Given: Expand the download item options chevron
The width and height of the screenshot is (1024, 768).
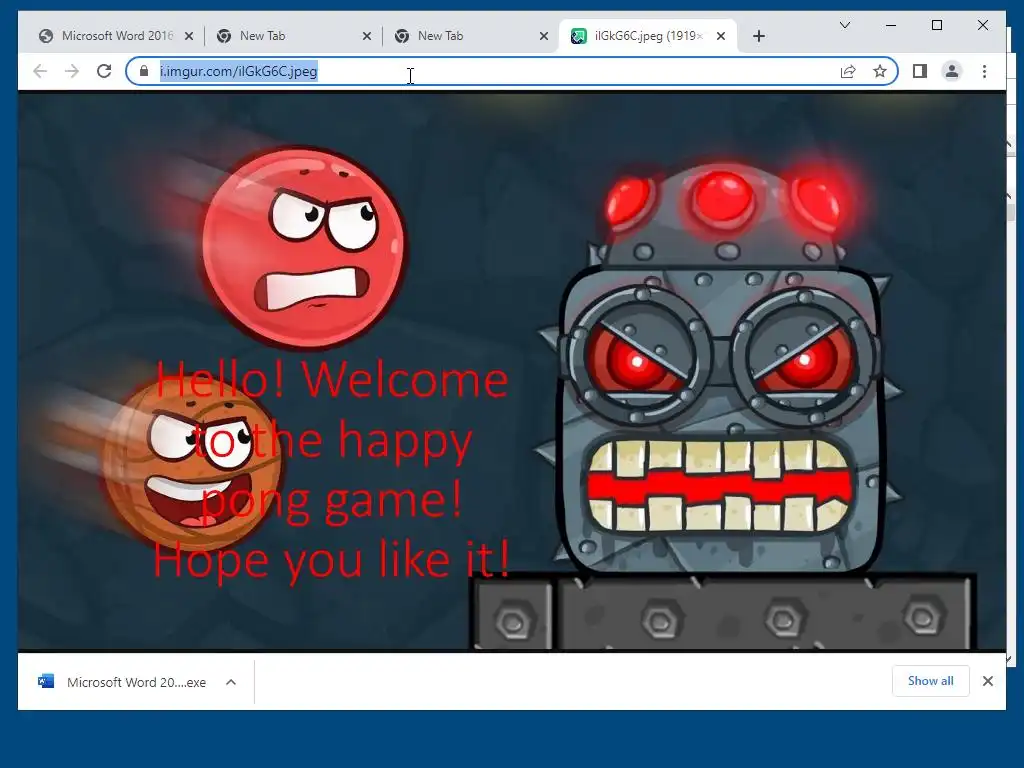Looking at the screenshot, I should pyautogui.click(x=231, y=682).
